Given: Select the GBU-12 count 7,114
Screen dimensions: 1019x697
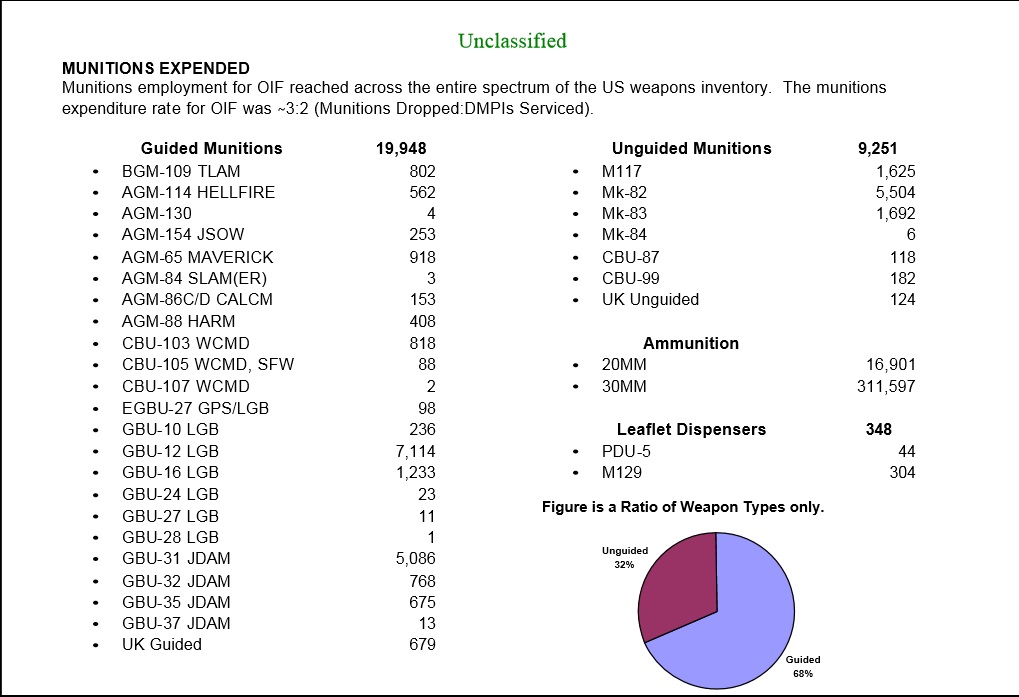Looking at the screenshot, I should 415,451.
